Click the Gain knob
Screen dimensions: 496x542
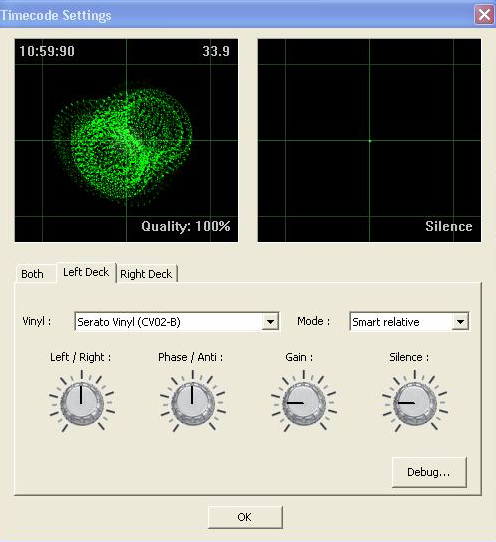304,402
